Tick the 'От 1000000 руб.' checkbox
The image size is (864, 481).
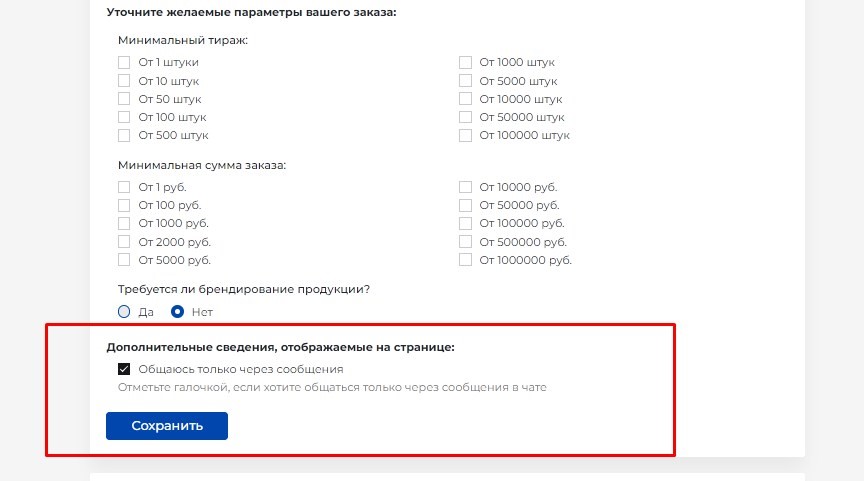click(x=465, y=260)
